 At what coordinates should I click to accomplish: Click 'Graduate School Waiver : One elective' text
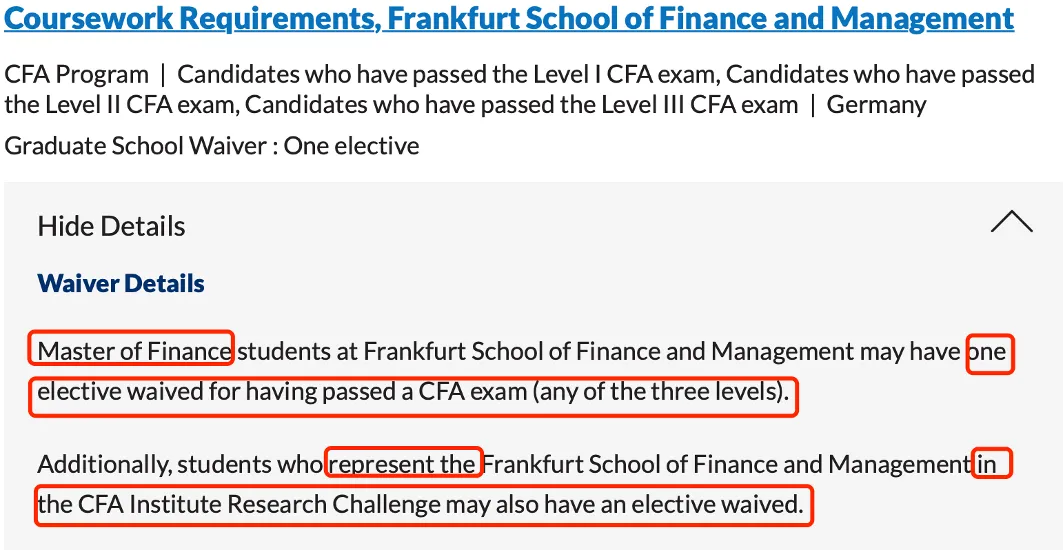[212, 145]
